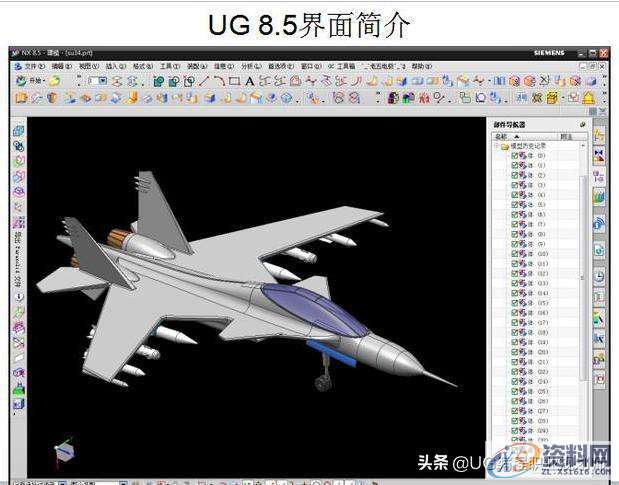The height and width of the screenshot is (485, 619).
Task: Uncheck the 体 (7) checkbox
Action: (x=514, y=224)
